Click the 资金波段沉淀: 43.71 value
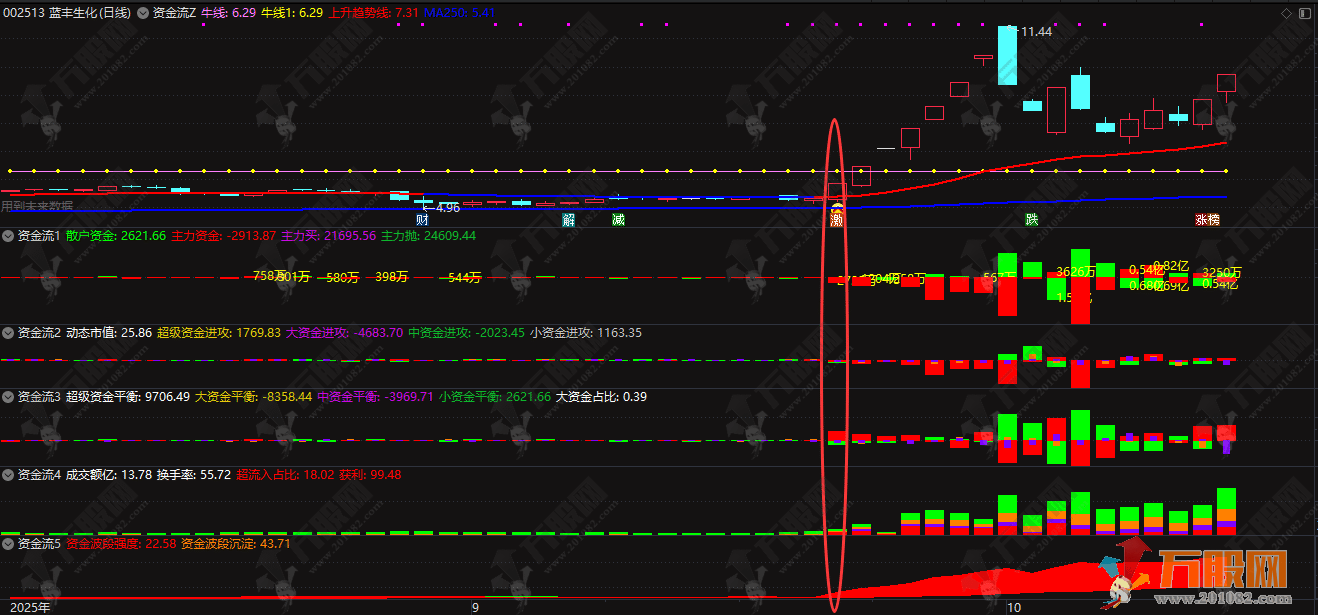Image resolution: width=1318 pixels, height=615 pixels. (x=236, y=543)
